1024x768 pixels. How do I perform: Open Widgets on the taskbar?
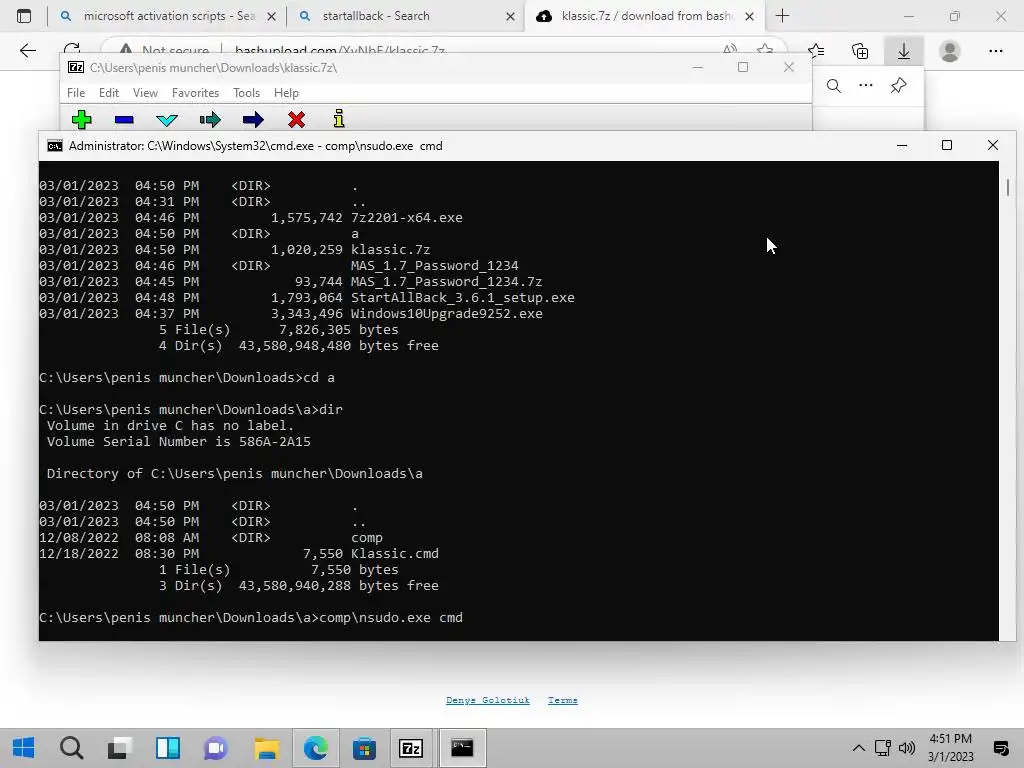168,748
